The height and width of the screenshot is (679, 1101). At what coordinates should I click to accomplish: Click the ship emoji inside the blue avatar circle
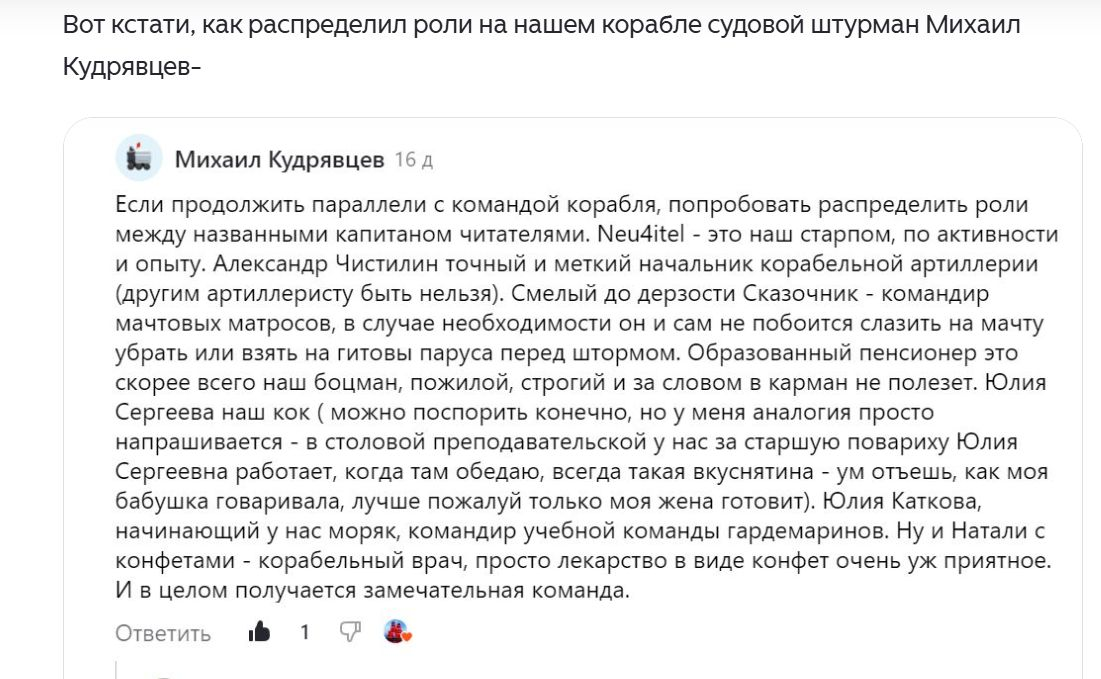[x=135, y=157]
